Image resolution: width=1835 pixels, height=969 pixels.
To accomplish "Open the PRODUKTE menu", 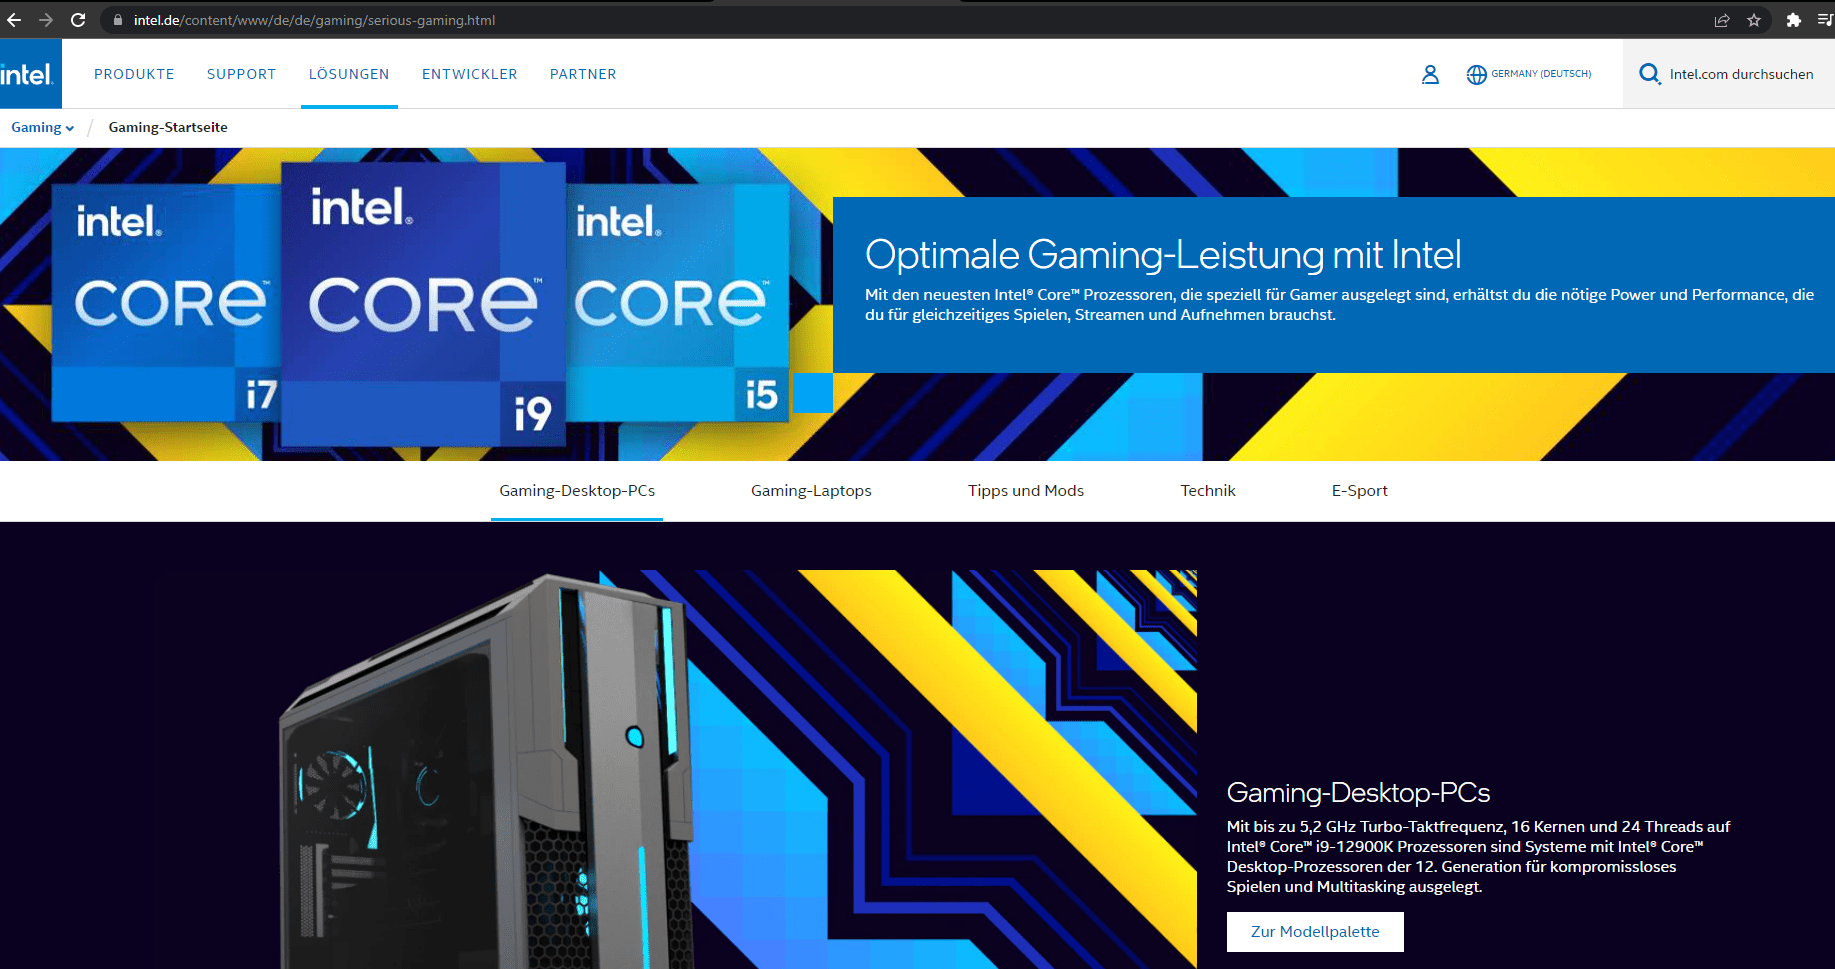I will (x=134, y=74).
